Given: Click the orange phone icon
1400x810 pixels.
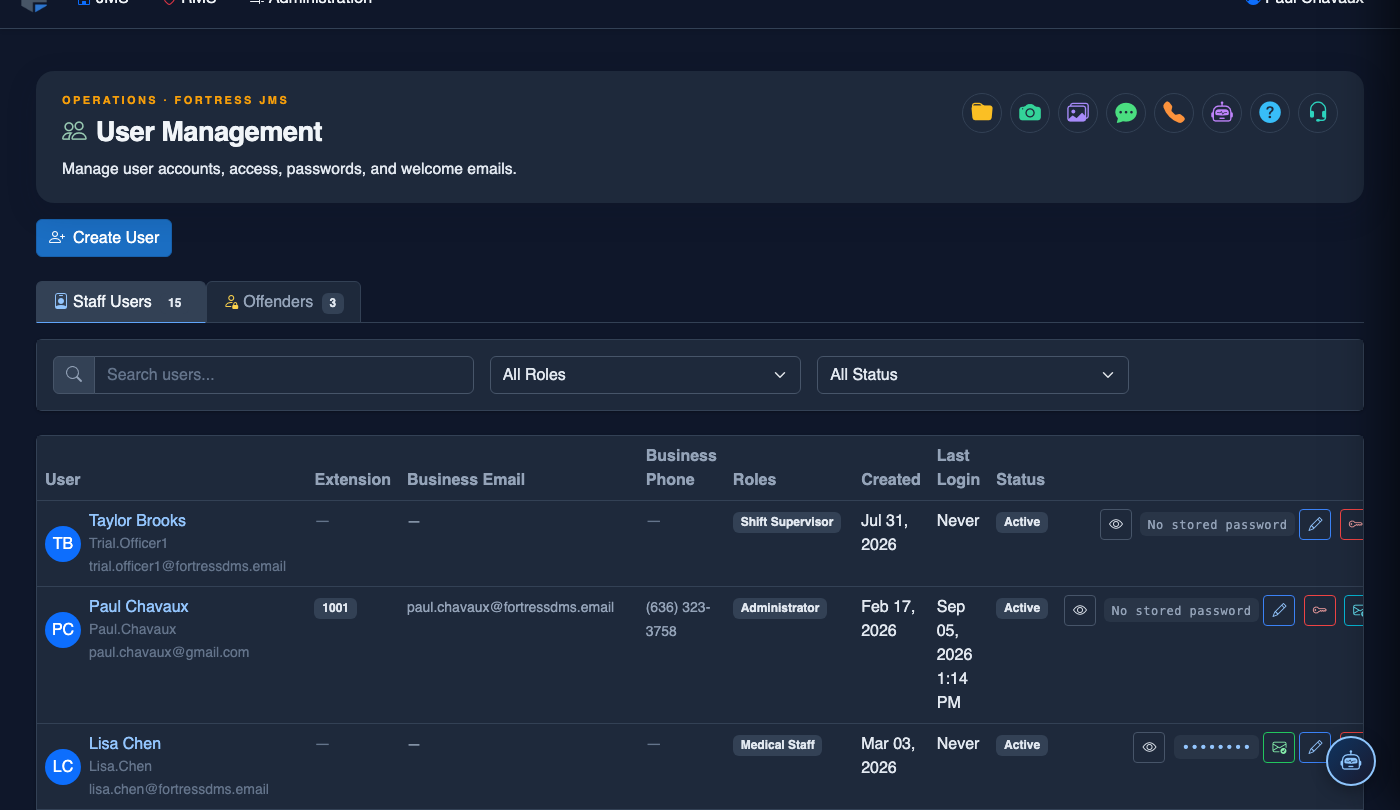Looking at the screenshot, I should pyautogui.click(x=1174, y=113).
